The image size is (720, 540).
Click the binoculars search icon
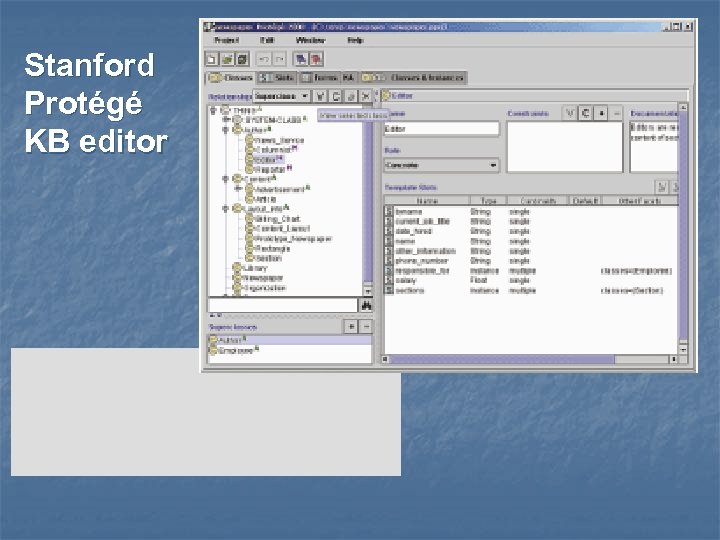tap(366, 305)
